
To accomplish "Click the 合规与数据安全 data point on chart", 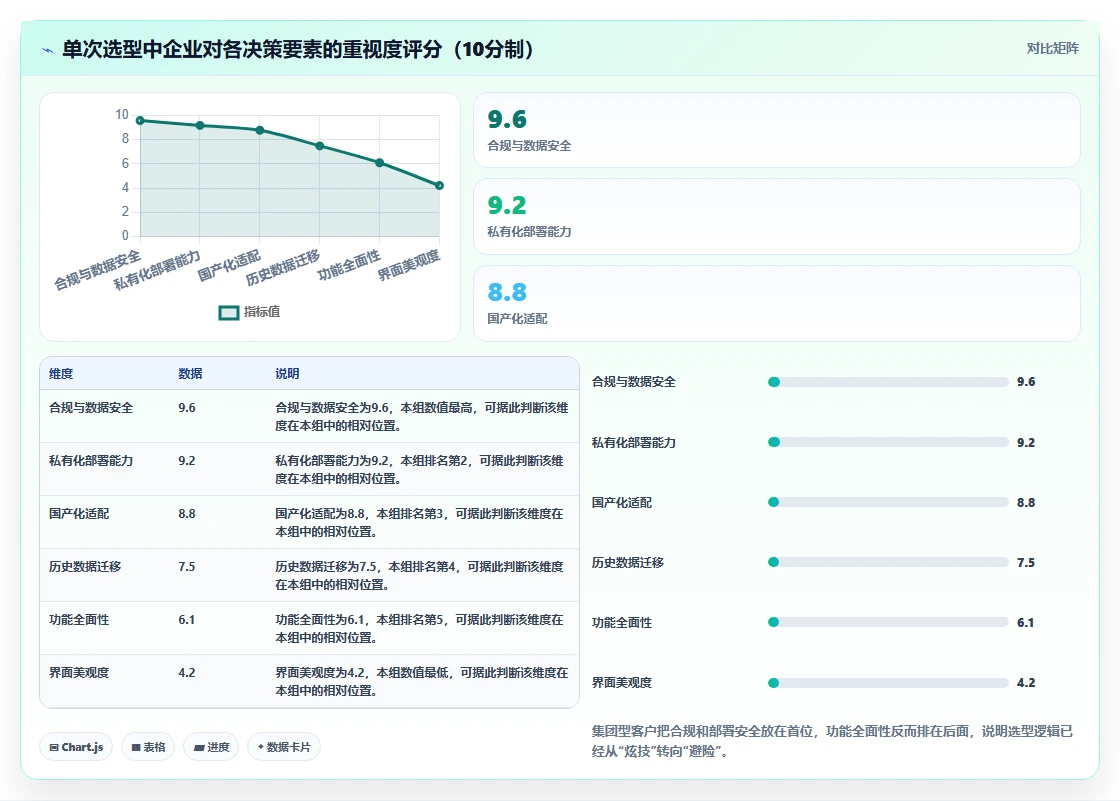I will pos(140,121).
